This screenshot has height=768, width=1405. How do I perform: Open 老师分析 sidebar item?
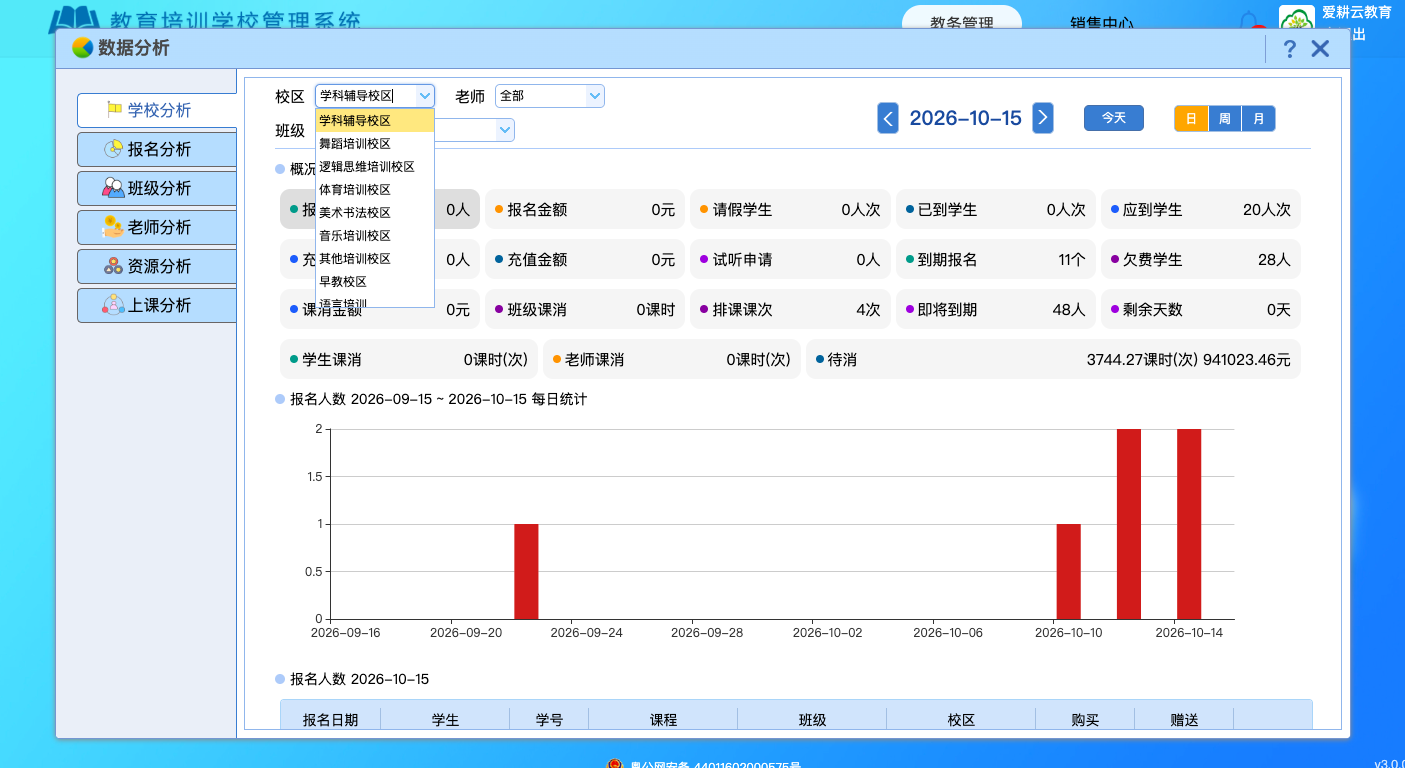157,227
